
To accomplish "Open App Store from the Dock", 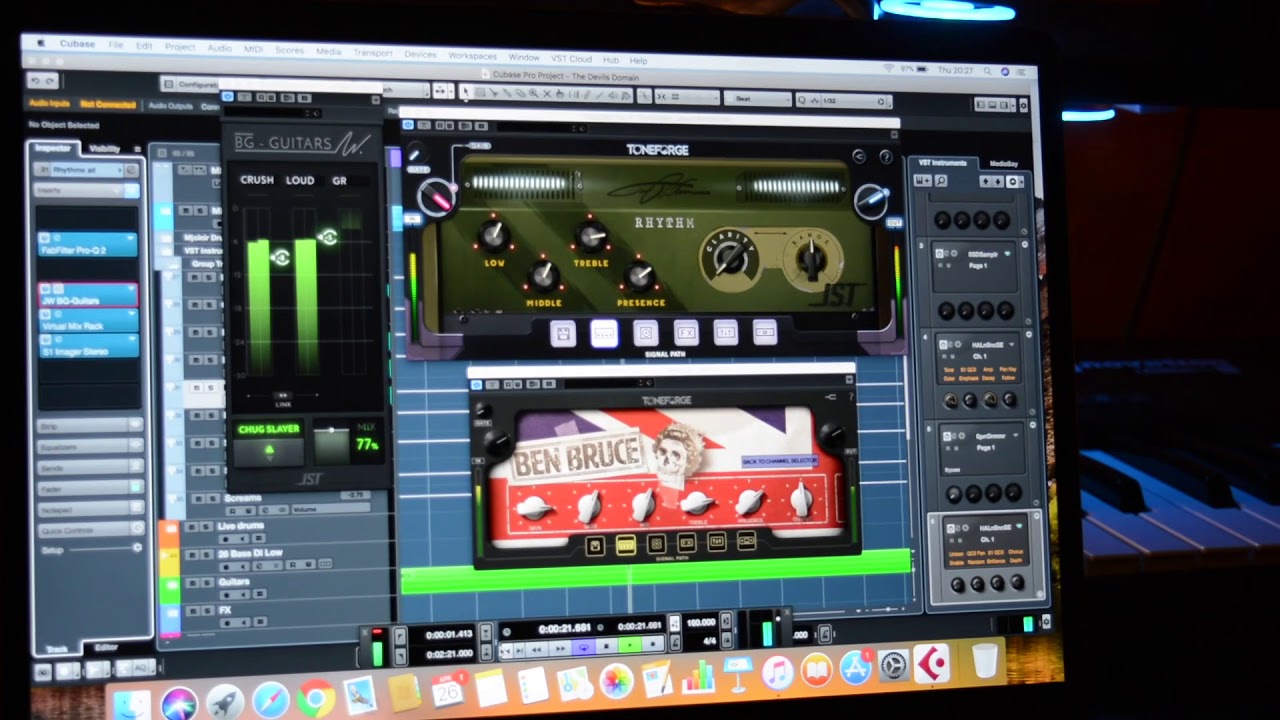I will (x=855, y=668).
